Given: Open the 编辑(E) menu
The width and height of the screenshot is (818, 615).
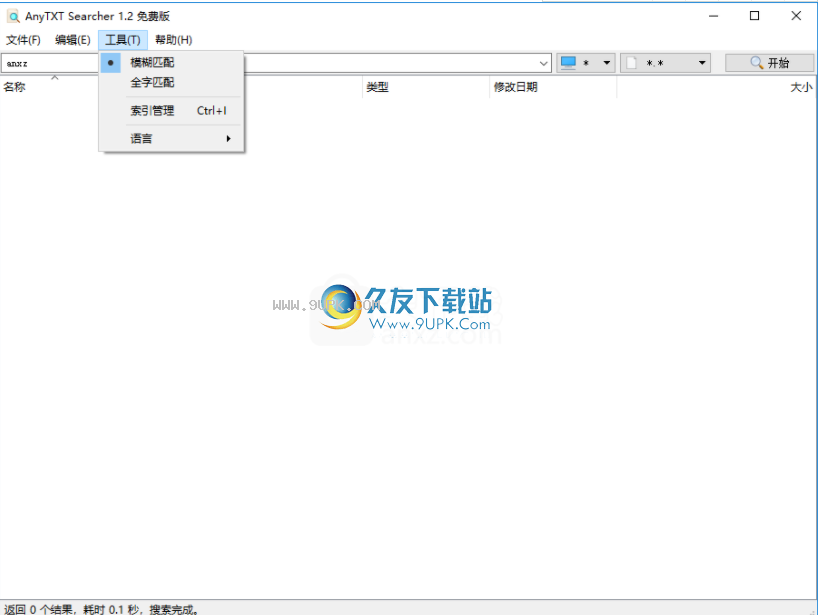Looking at the screenshot, I should tap(73, 40).
